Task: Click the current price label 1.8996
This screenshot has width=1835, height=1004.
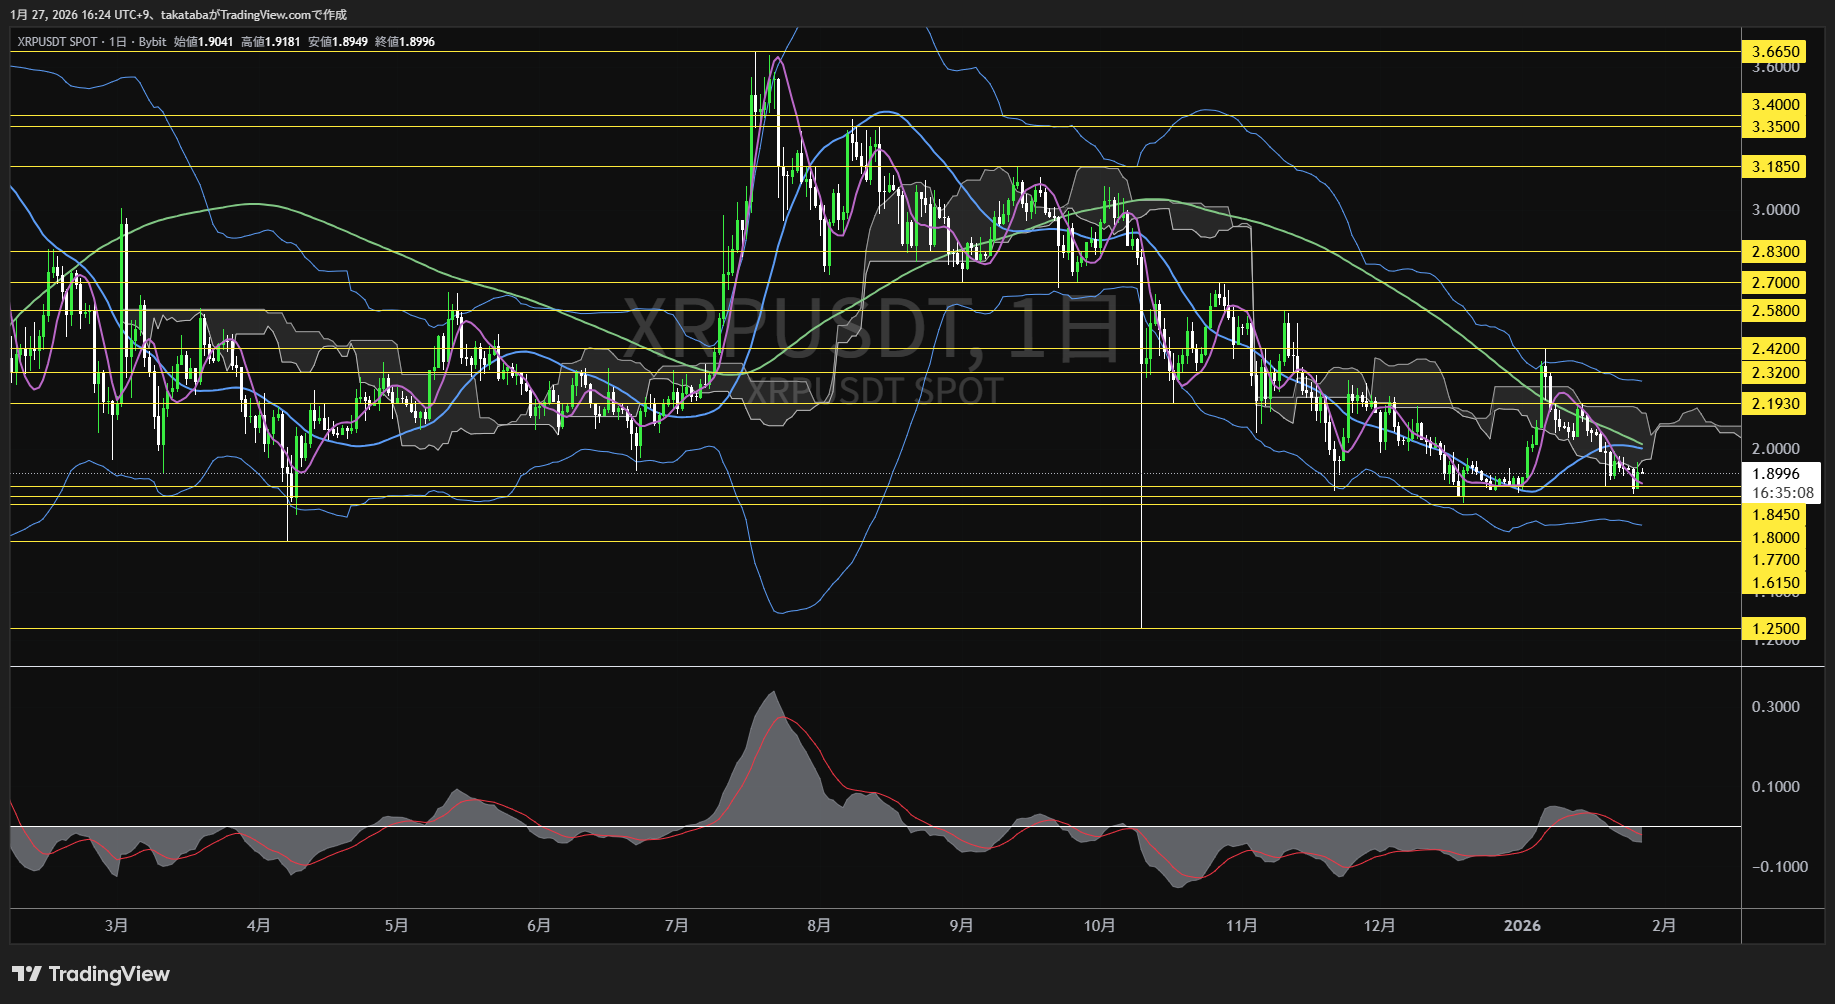Action: [1775, 474]
